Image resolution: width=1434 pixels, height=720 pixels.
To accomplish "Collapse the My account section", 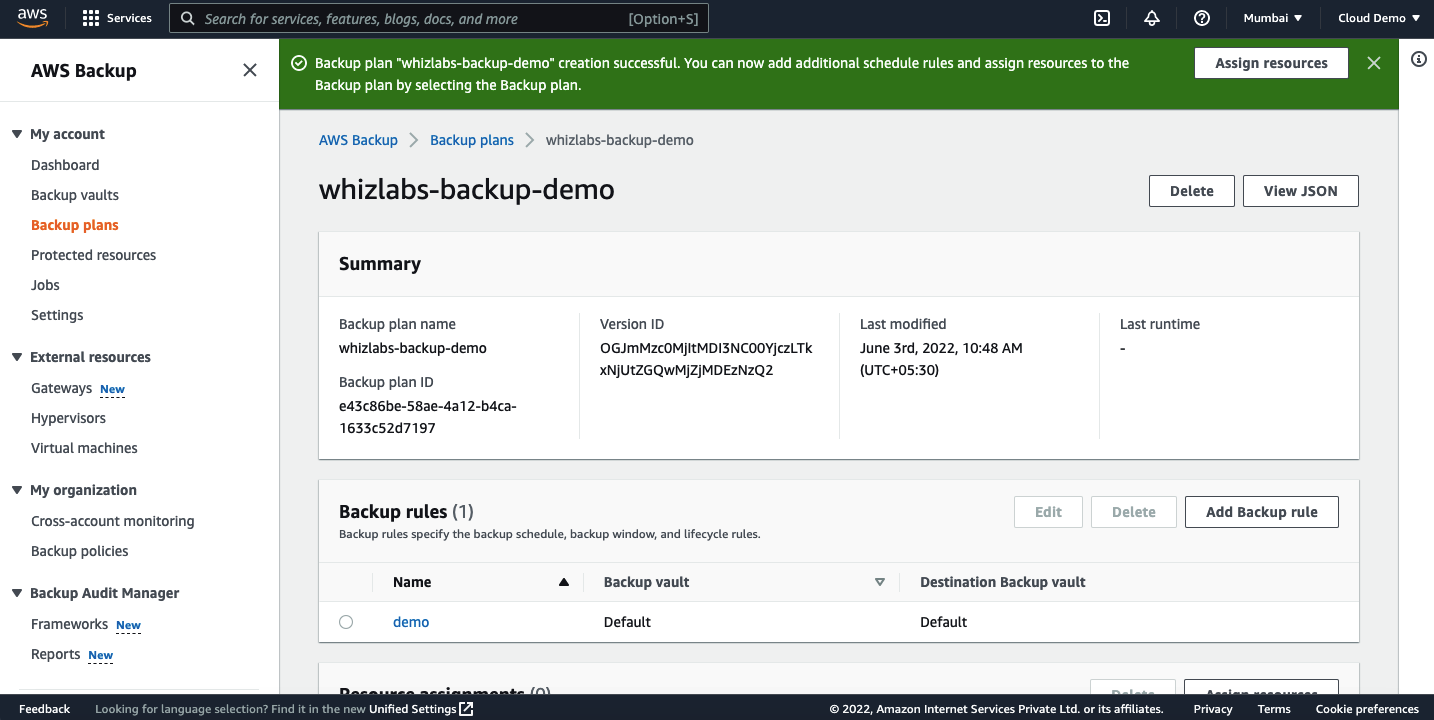I will click(17, 134).
